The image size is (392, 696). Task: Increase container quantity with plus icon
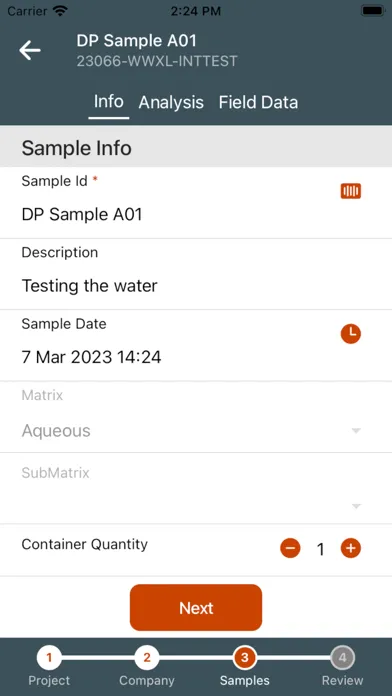pos(351,548)
